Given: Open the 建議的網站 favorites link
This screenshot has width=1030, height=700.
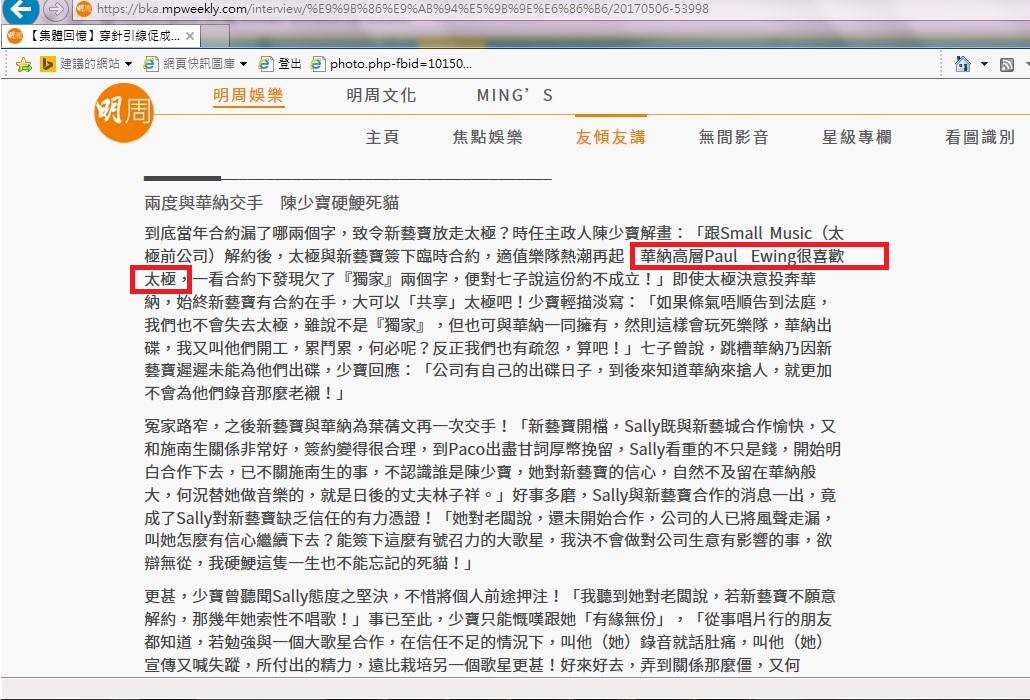Looking at the screenshot, I should click(x=90, y=64).
